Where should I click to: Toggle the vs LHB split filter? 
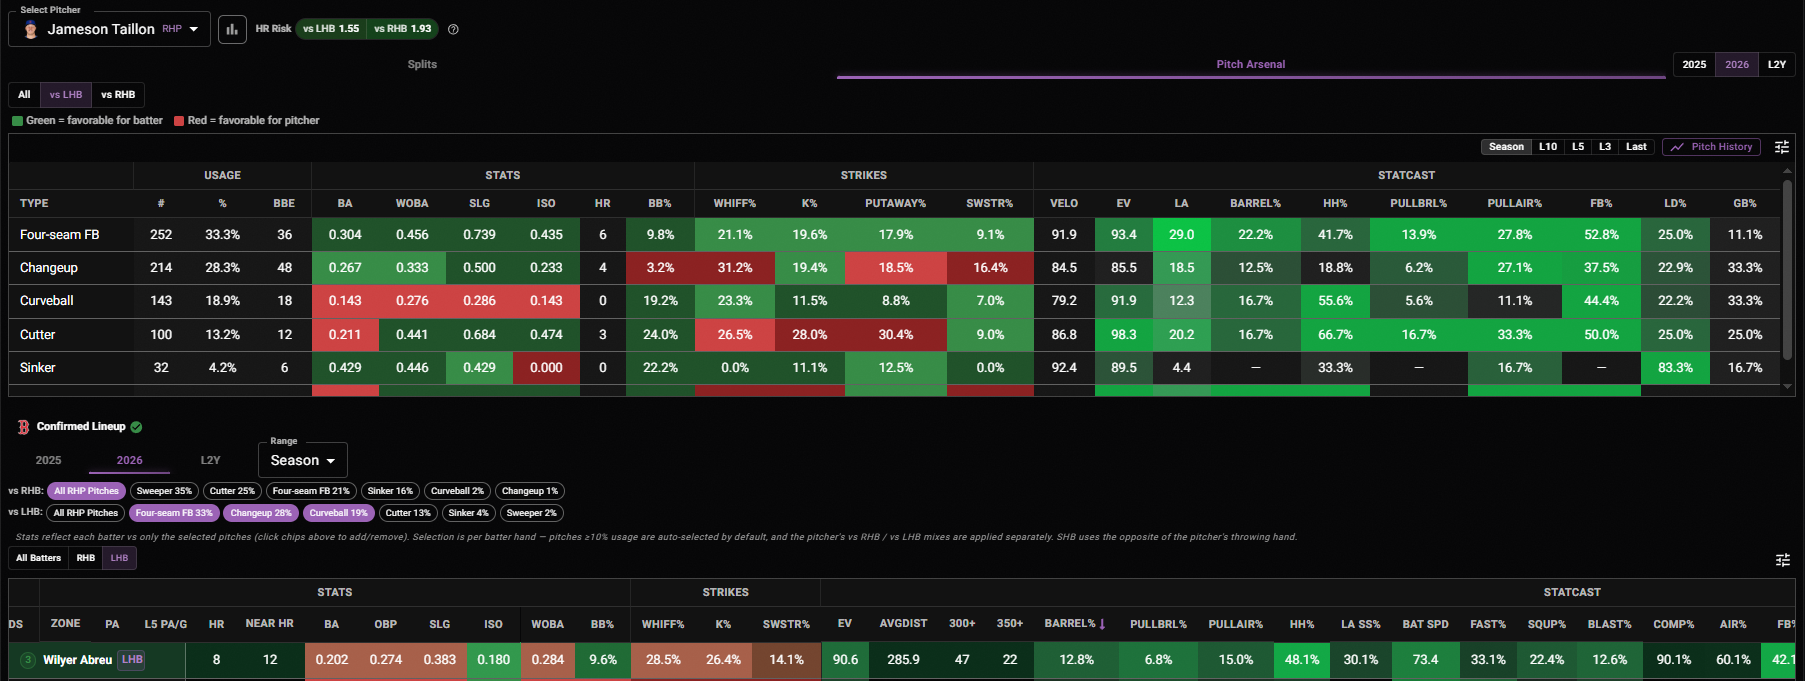[66, 95]
